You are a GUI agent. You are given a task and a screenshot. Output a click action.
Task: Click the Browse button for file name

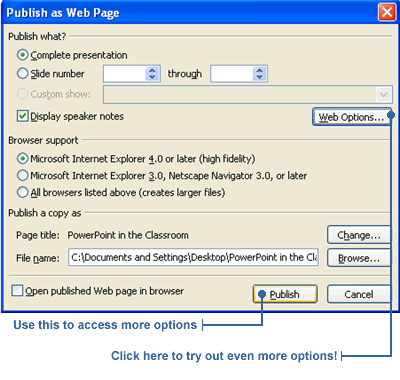tap(359, 258)
